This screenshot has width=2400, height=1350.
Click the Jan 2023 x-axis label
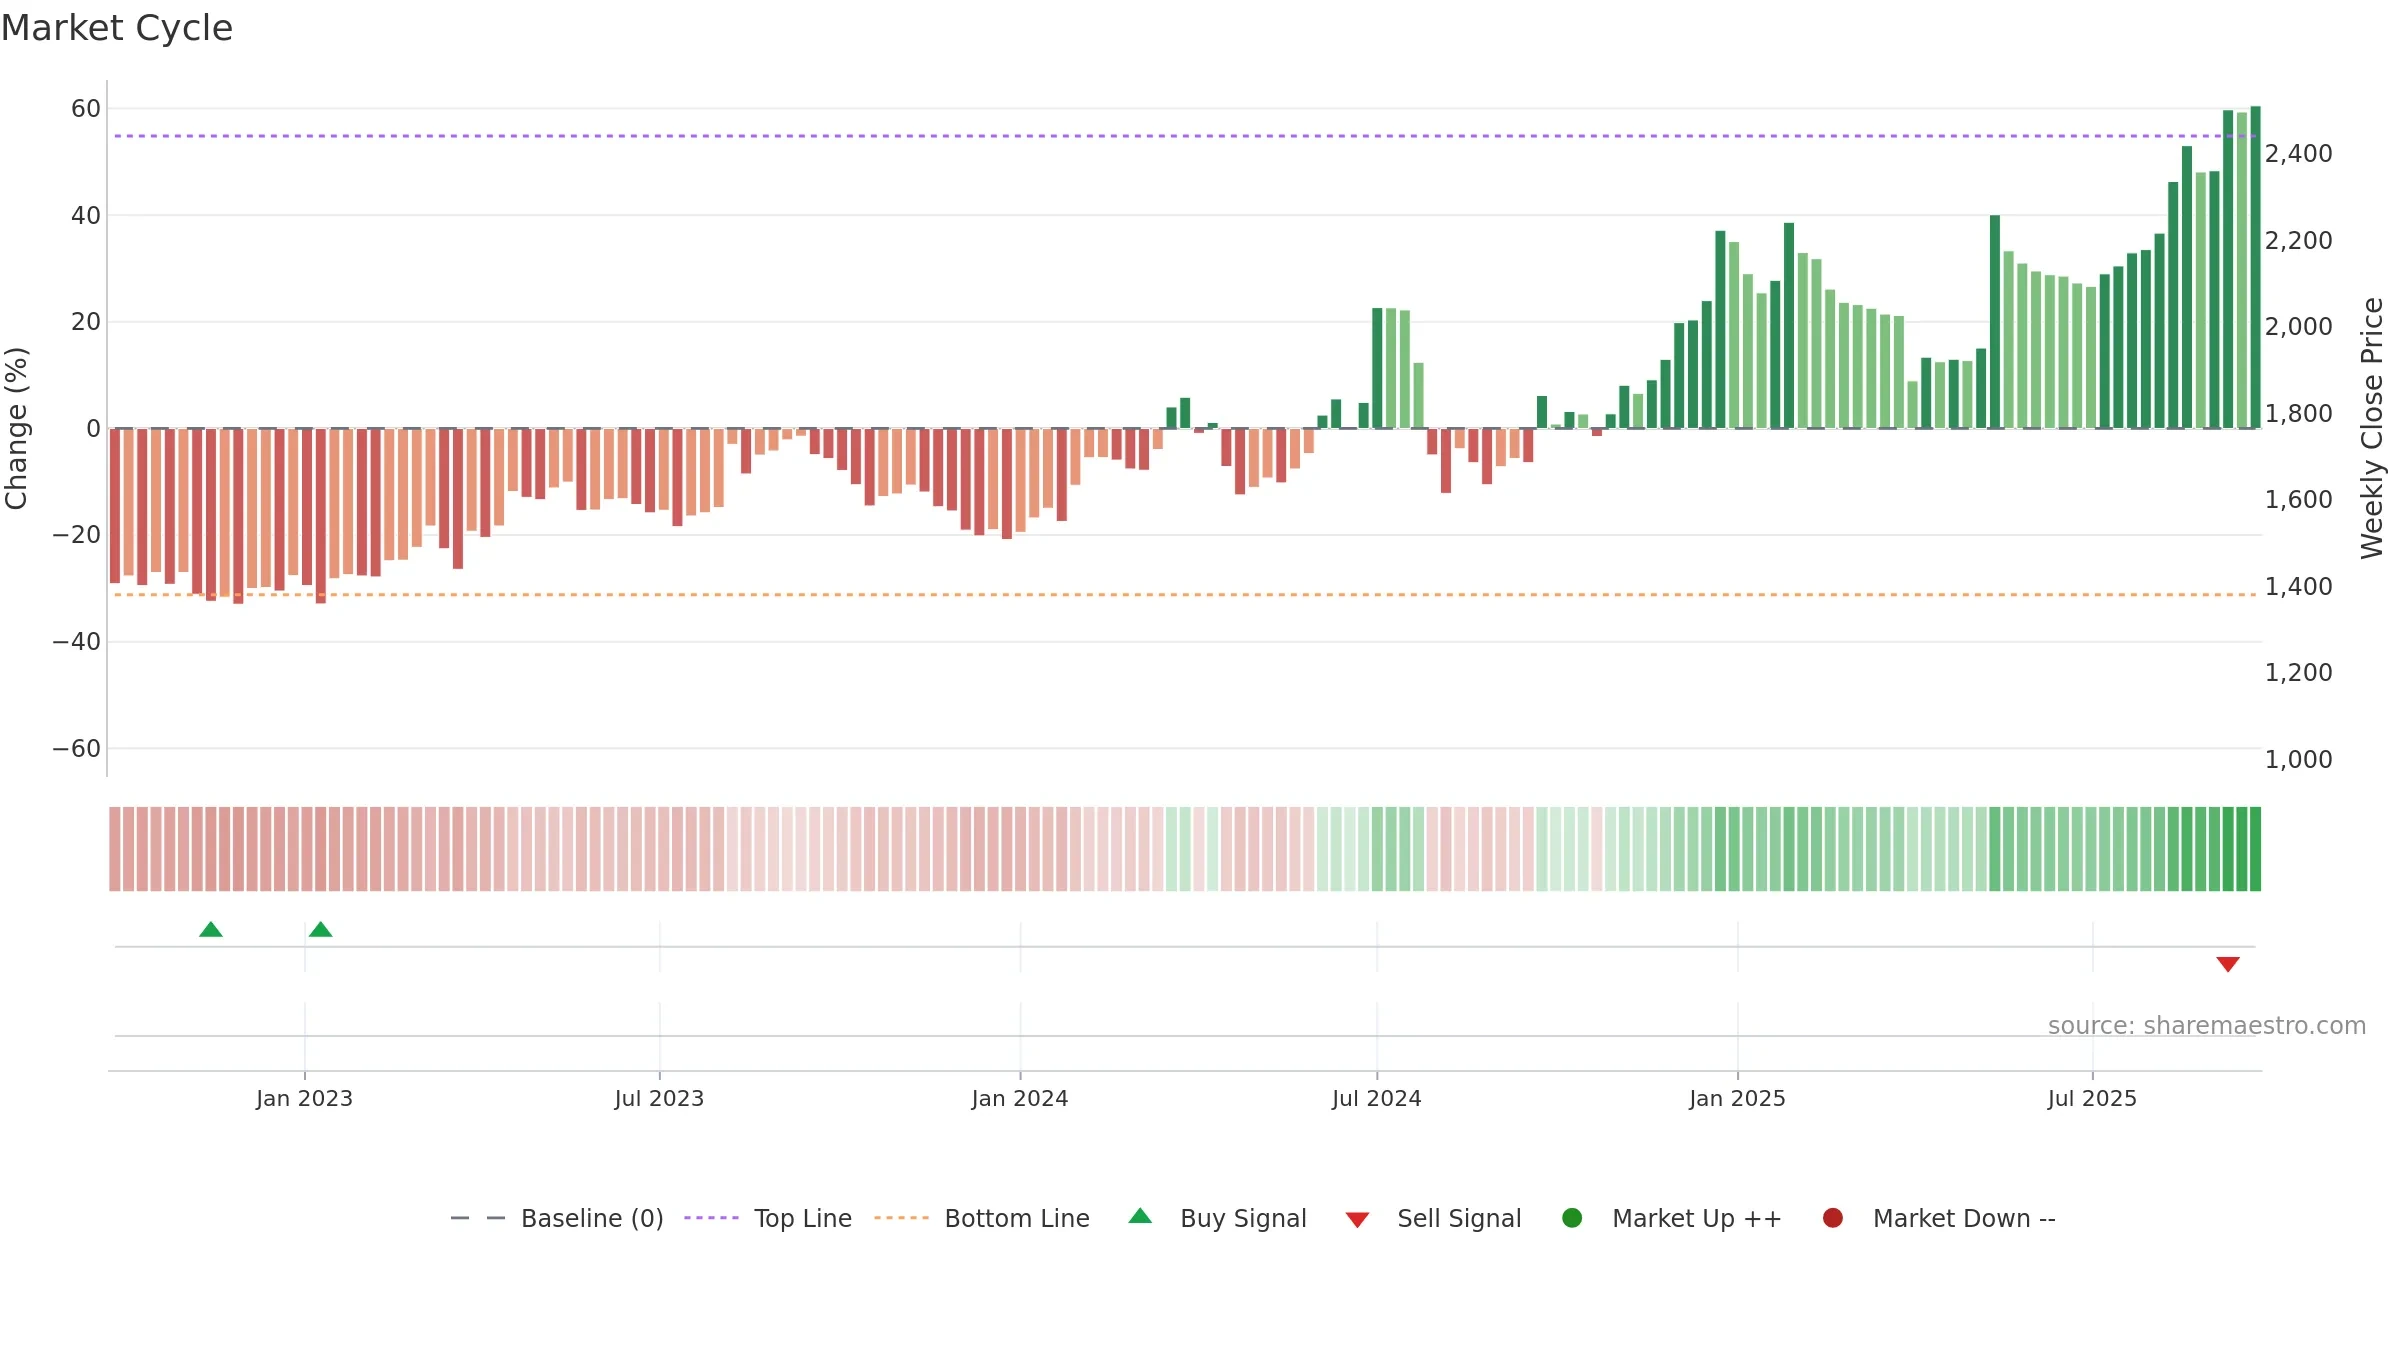304,1099
